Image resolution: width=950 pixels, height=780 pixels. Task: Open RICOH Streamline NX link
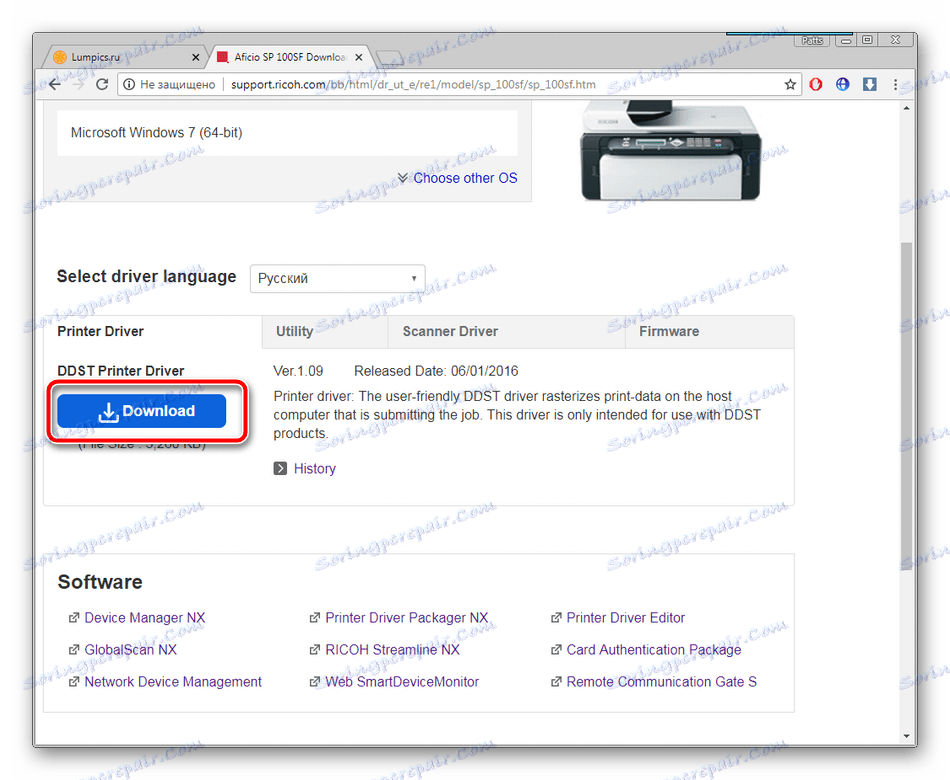[393, 650]
